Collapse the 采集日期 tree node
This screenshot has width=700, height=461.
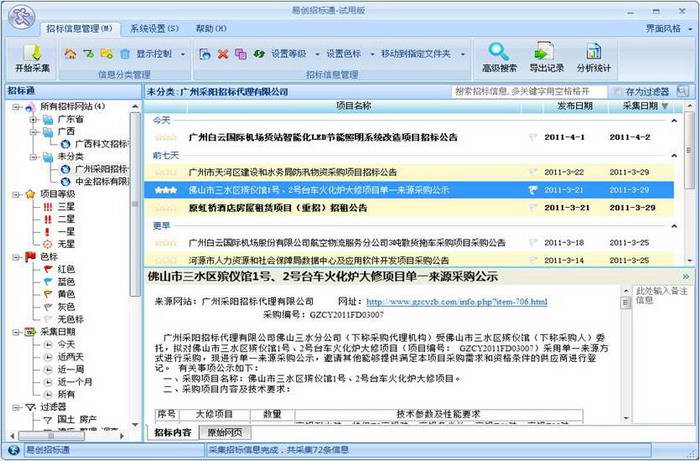click(16, 332)
